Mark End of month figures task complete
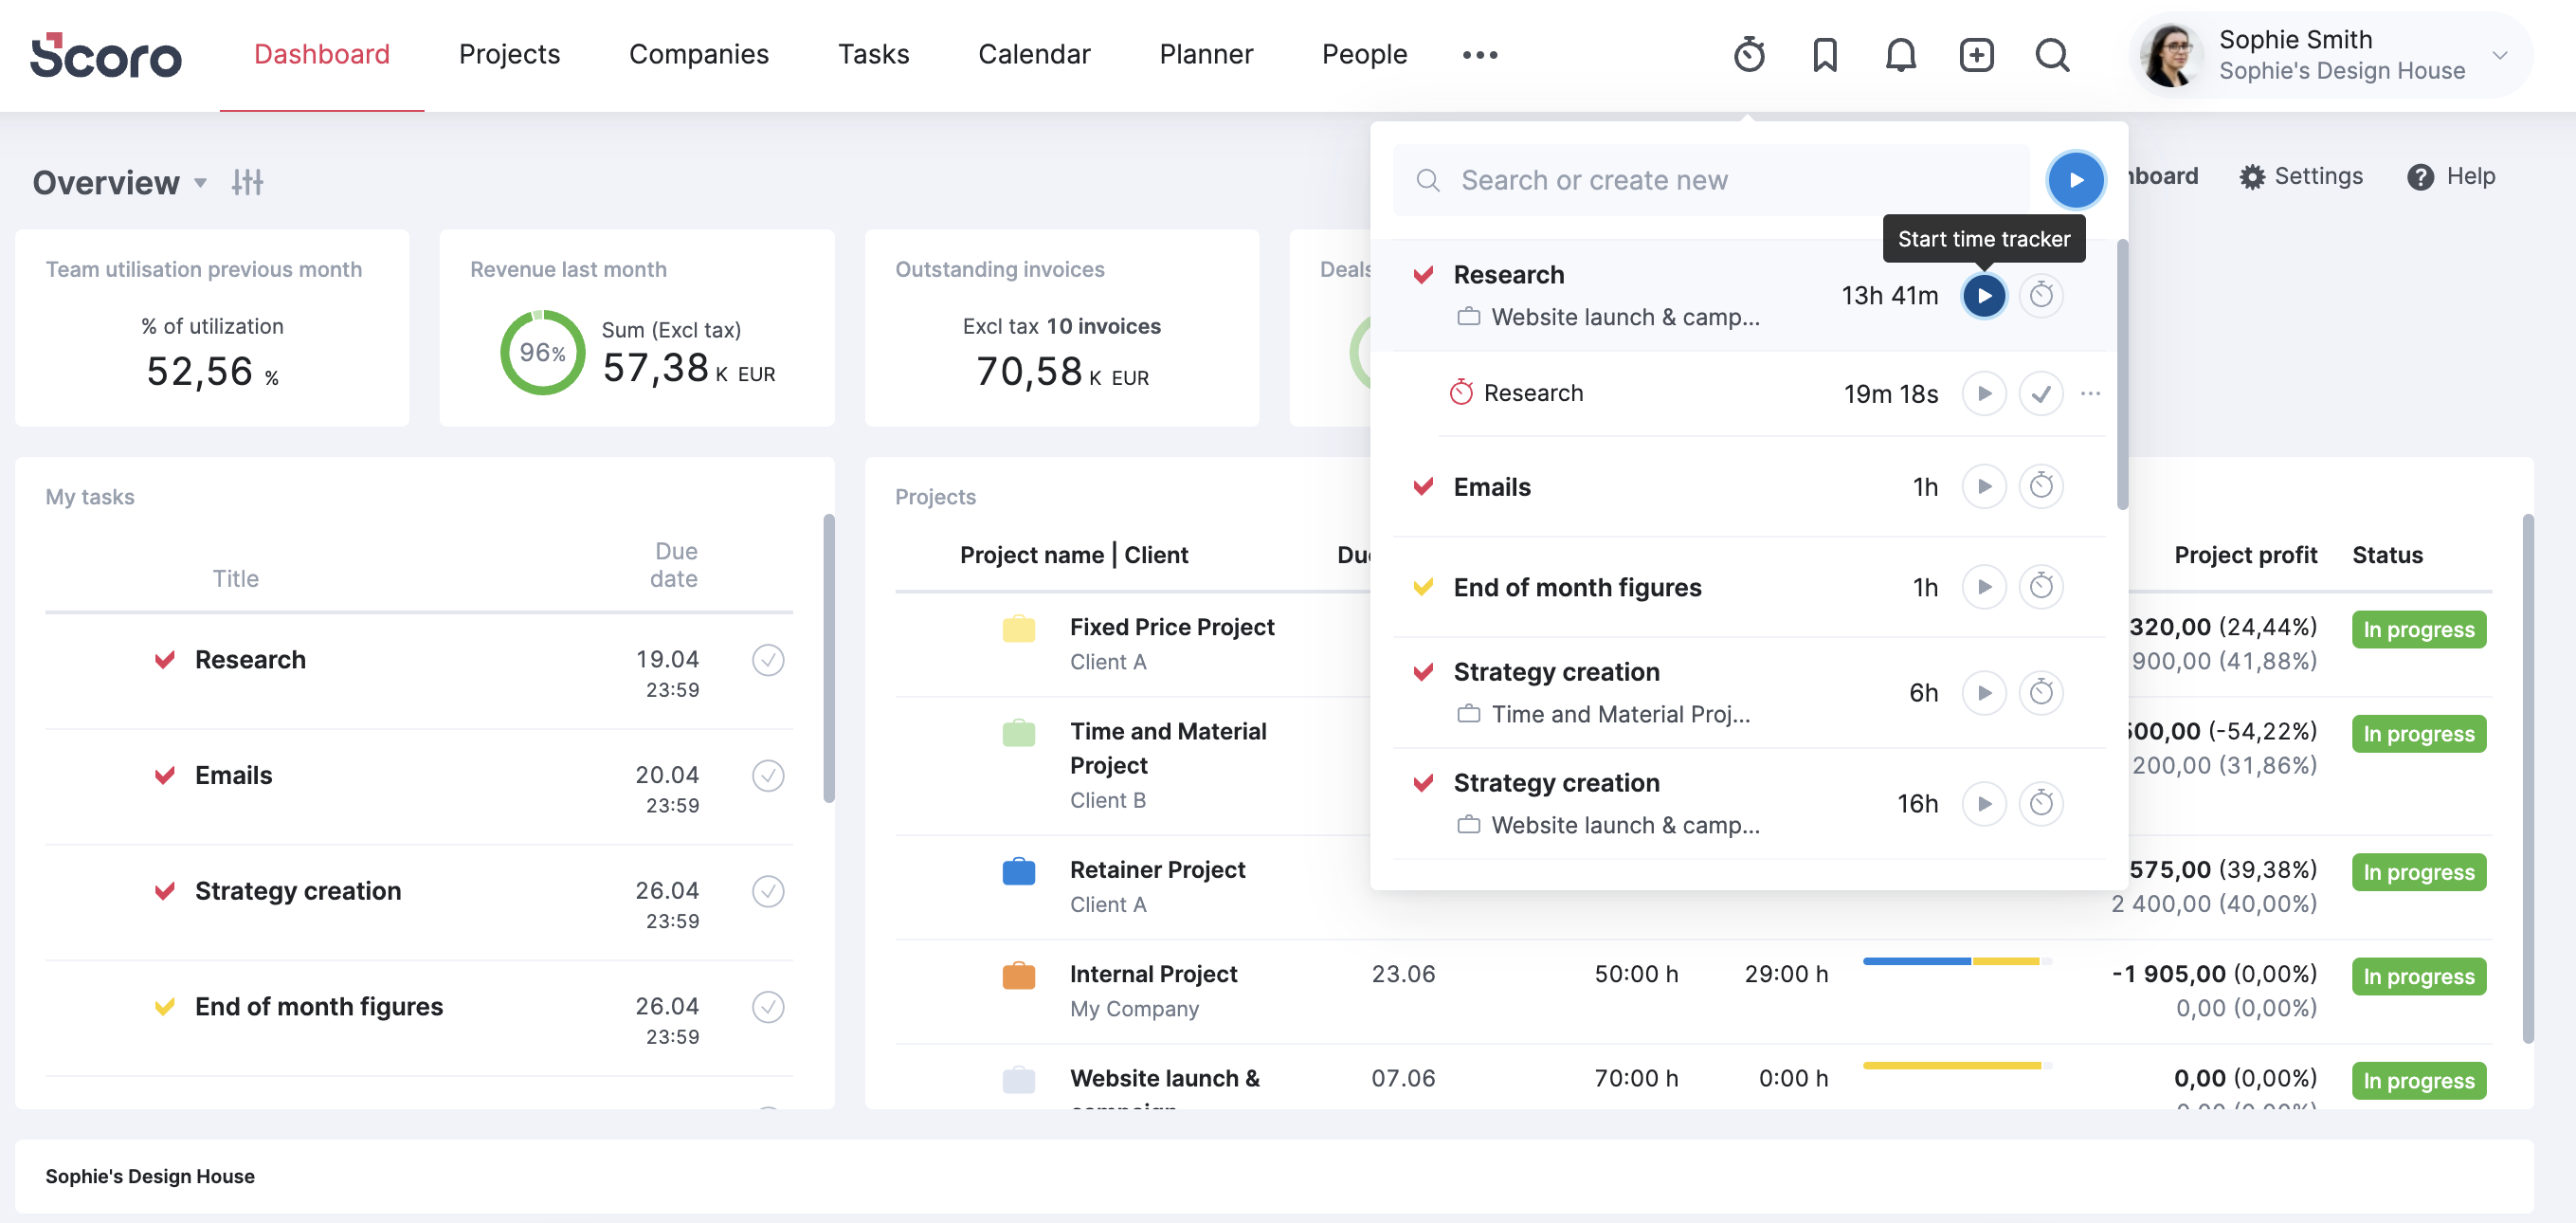Image resolution: width=2576 pixels, height=1223 pixels. click(767, 1006)
